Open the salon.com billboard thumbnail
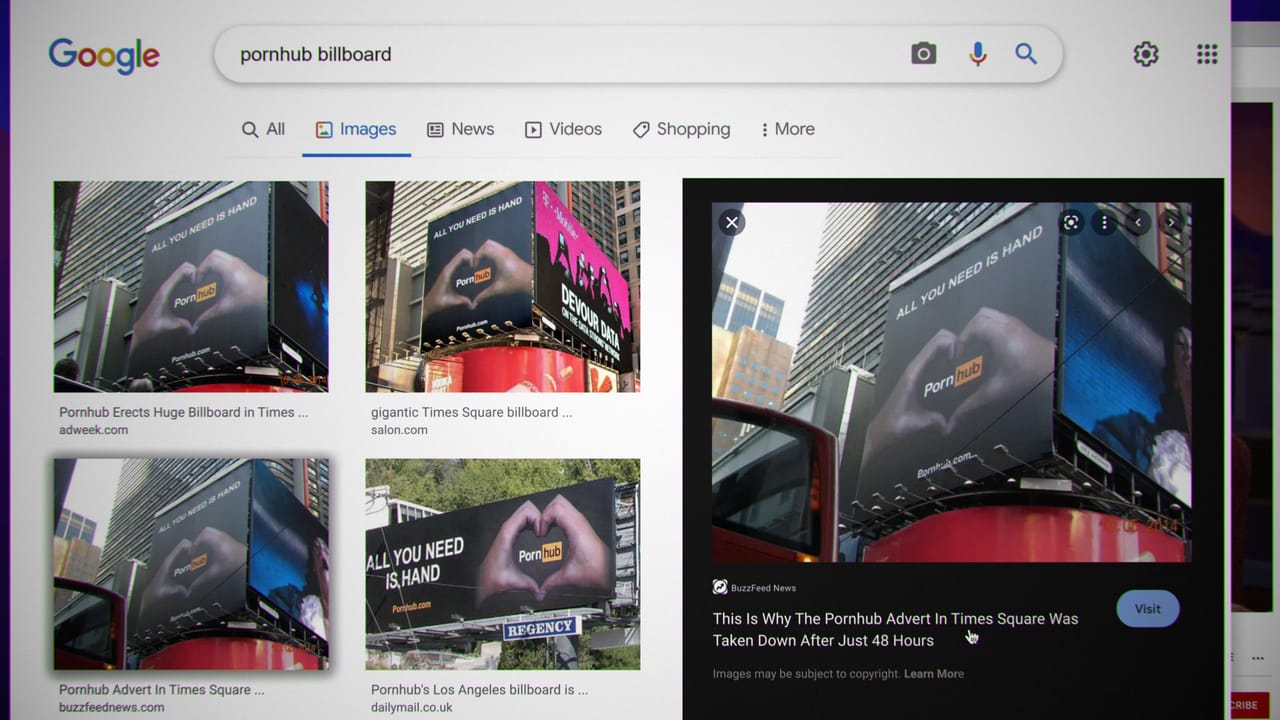 503,286
